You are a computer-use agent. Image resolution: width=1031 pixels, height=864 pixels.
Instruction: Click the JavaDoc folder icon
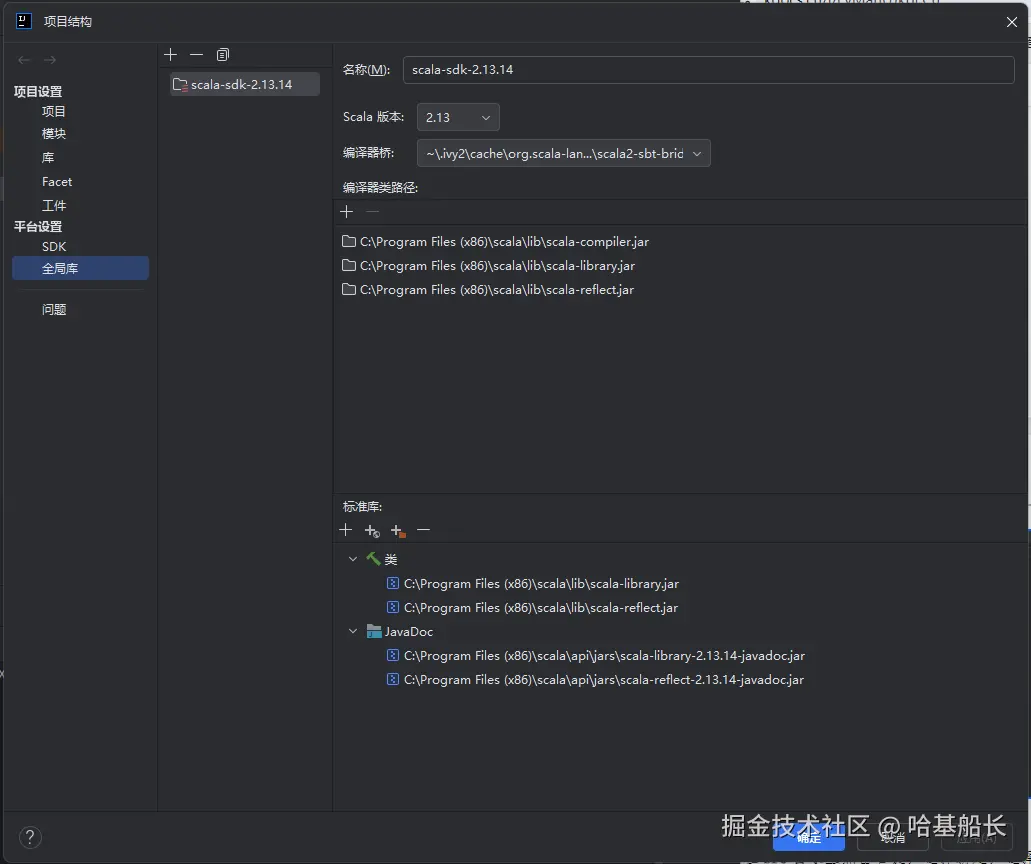tap(373, 631)
